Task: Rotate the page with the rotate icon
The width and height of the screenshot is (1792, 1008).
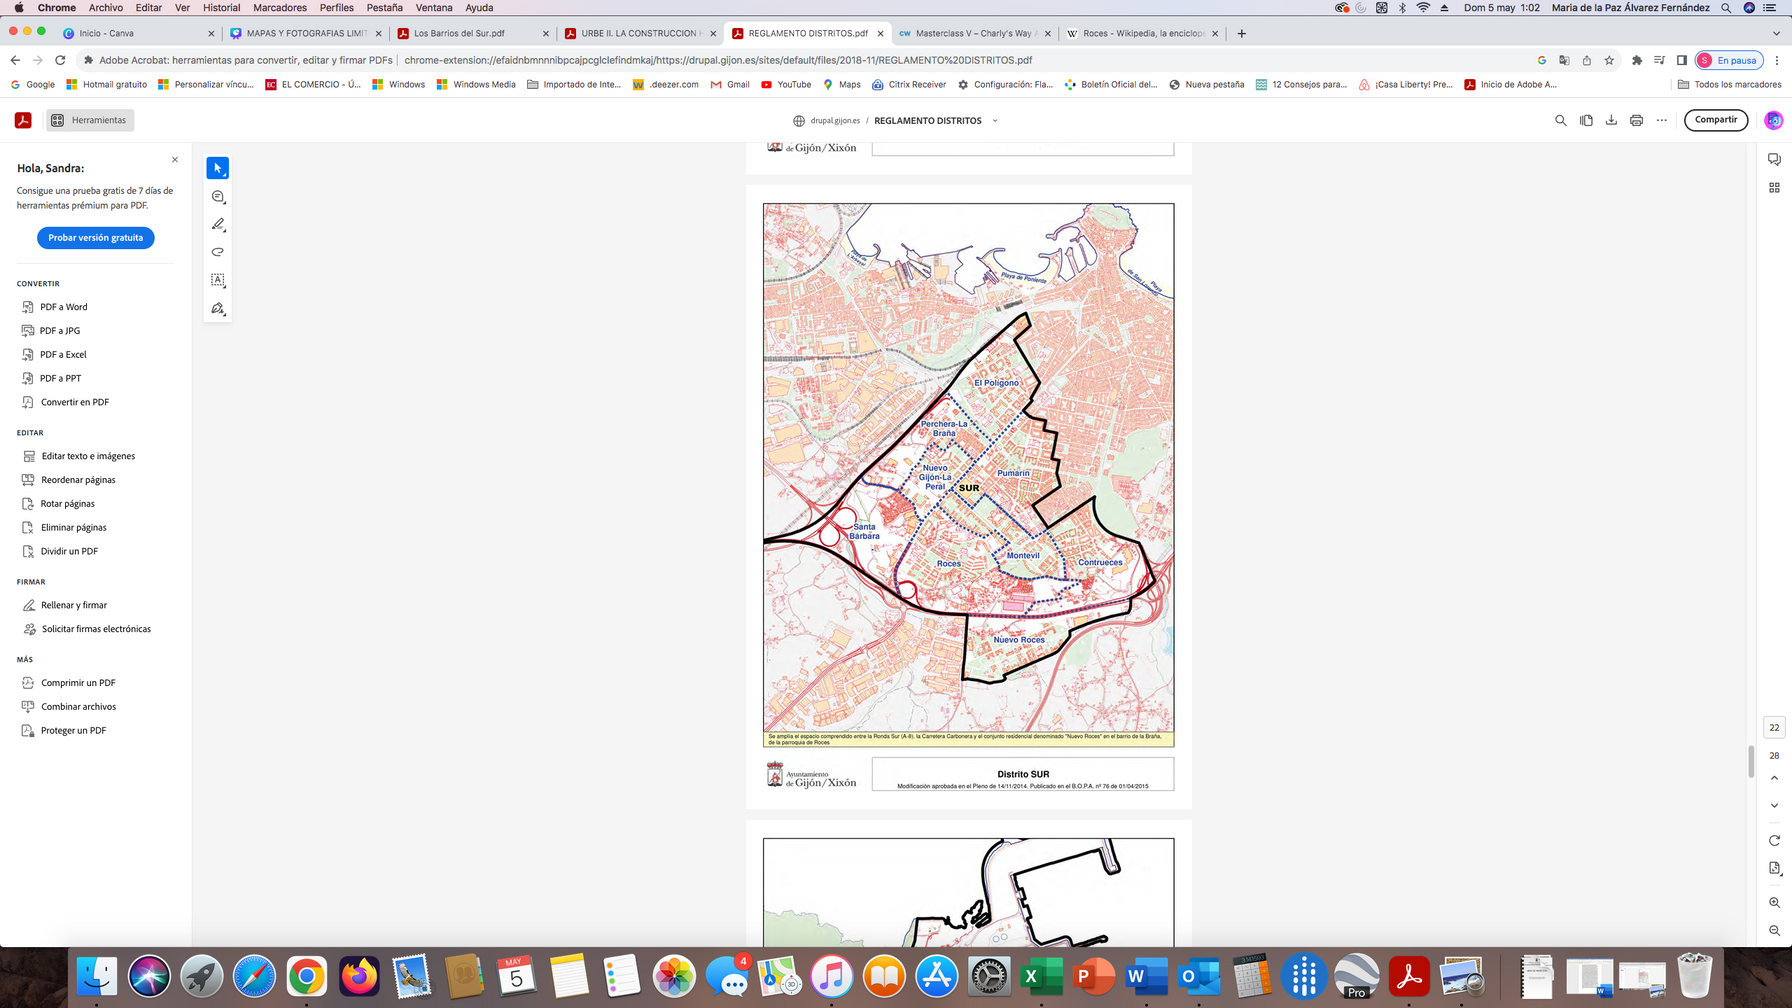Action: (x=1774, y=840)
